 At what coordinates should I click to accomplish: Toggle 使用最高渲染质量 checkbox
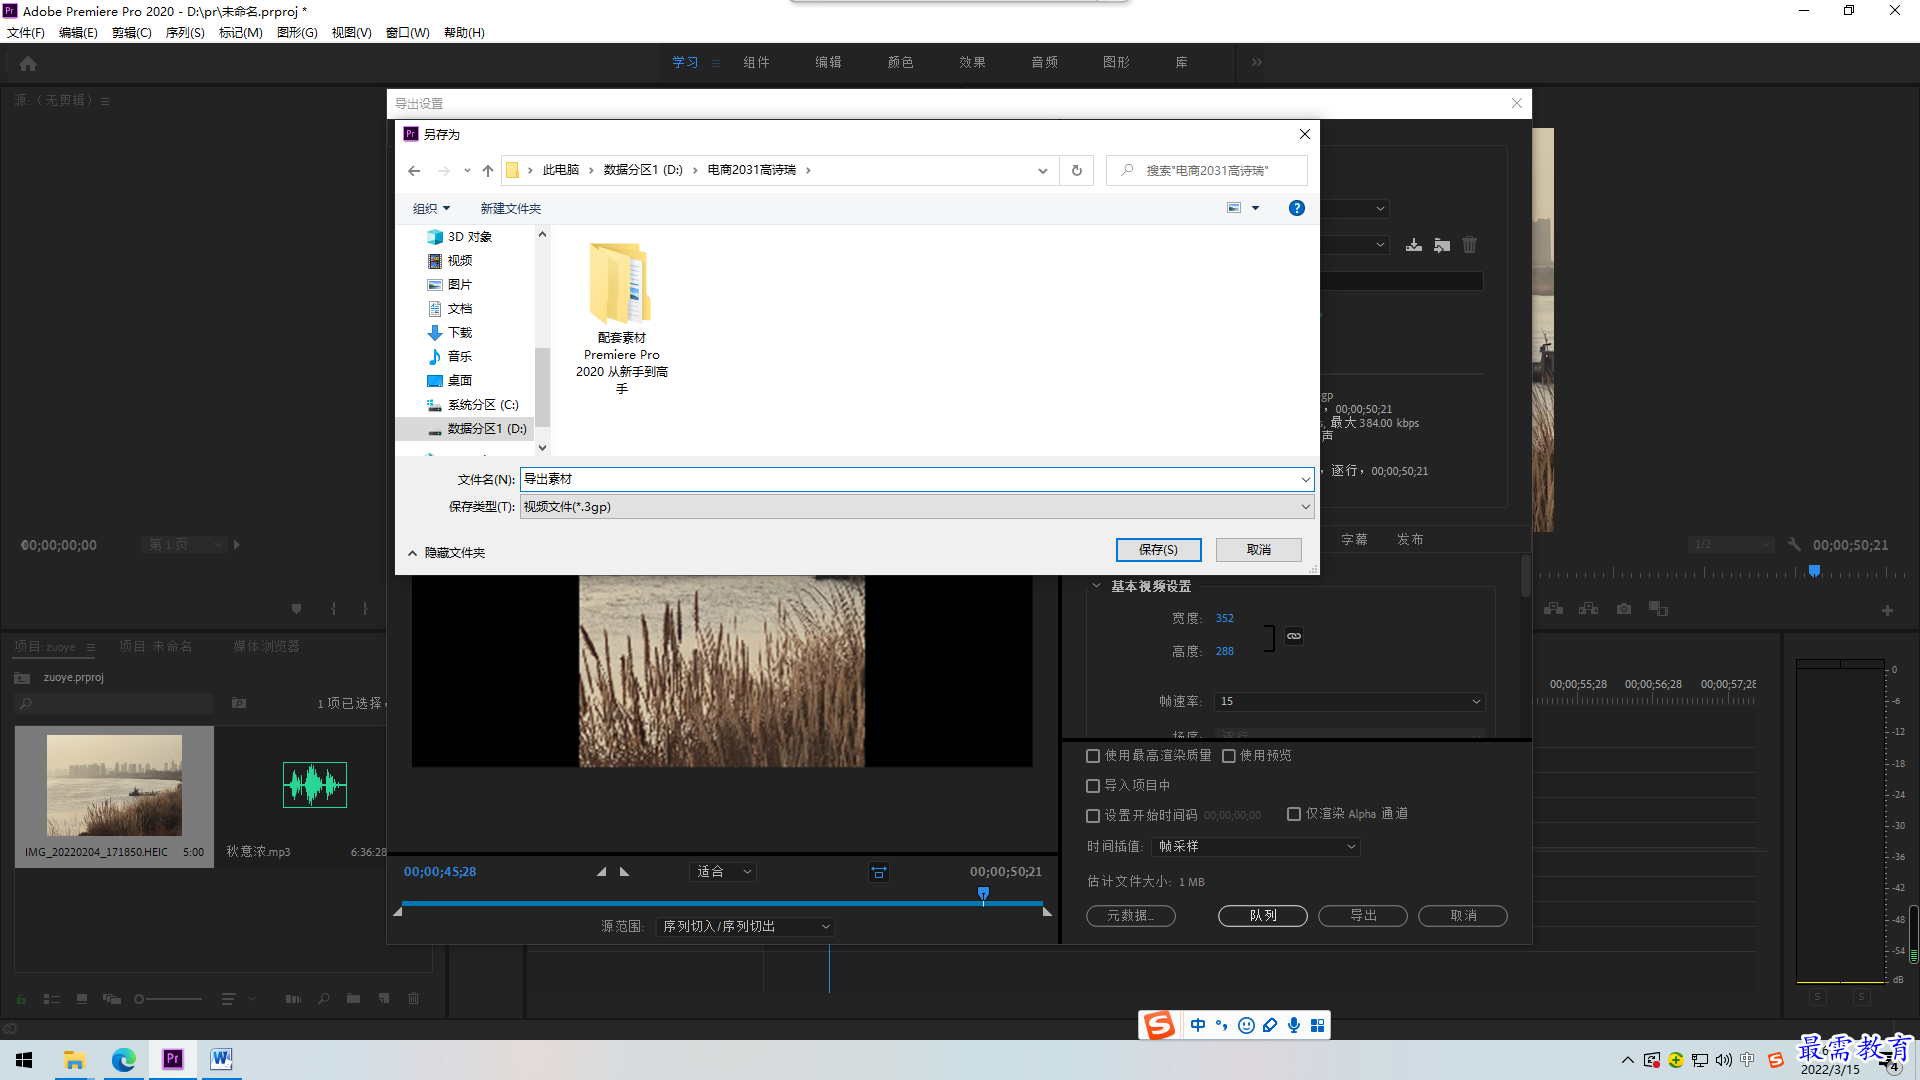tap(1093, 757)
